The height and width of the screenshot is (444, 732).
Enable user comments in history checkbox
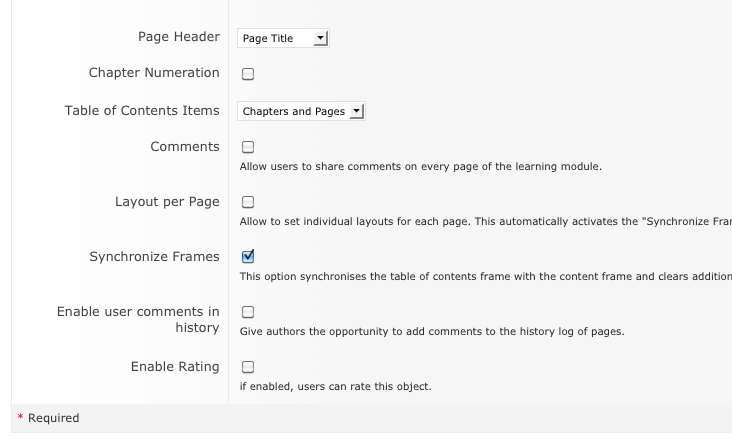[247, 312]
